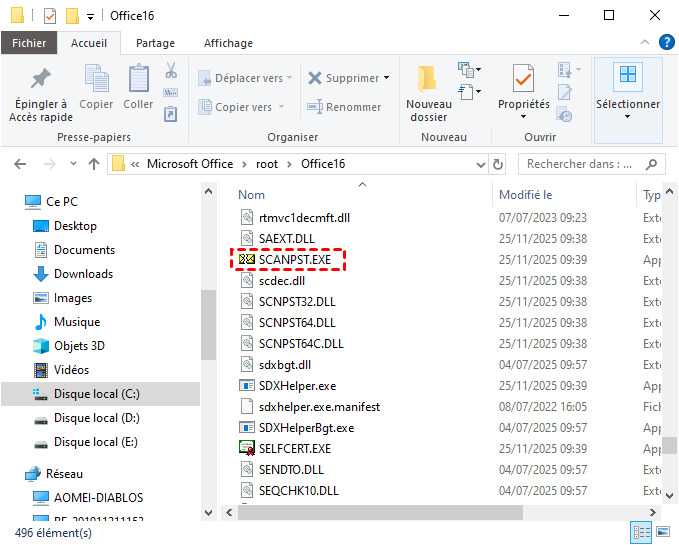Open the Help question mark icon
Viewport: 679px width, 545px height.
666,42
